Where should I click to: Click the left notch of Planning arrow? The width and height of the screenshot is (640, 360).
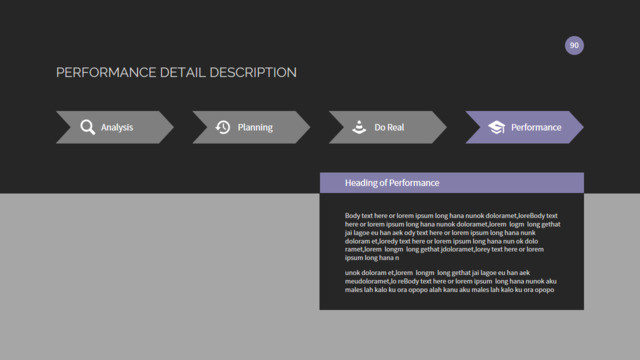coord(200,127)
